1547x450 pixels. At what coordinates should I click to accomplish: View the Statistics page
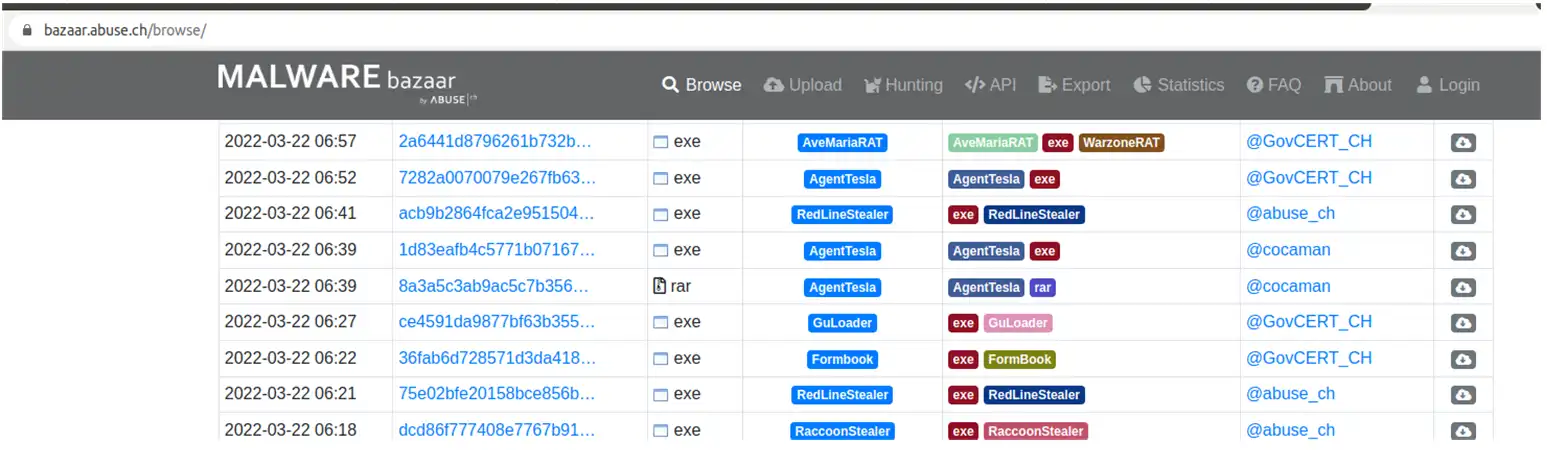pos(1179,85)
